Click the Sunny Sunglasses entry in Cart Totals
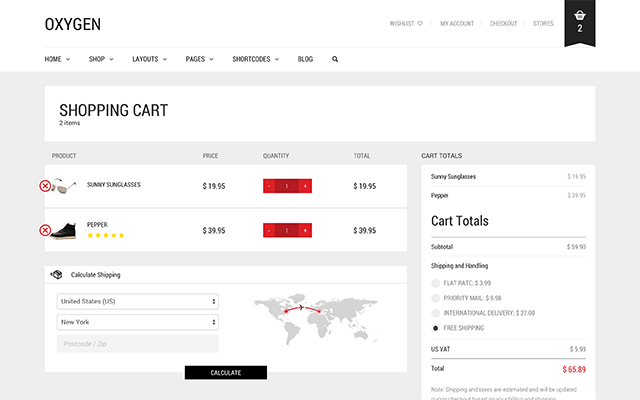This screenshot has height=400, width=640. click(453, 177)
